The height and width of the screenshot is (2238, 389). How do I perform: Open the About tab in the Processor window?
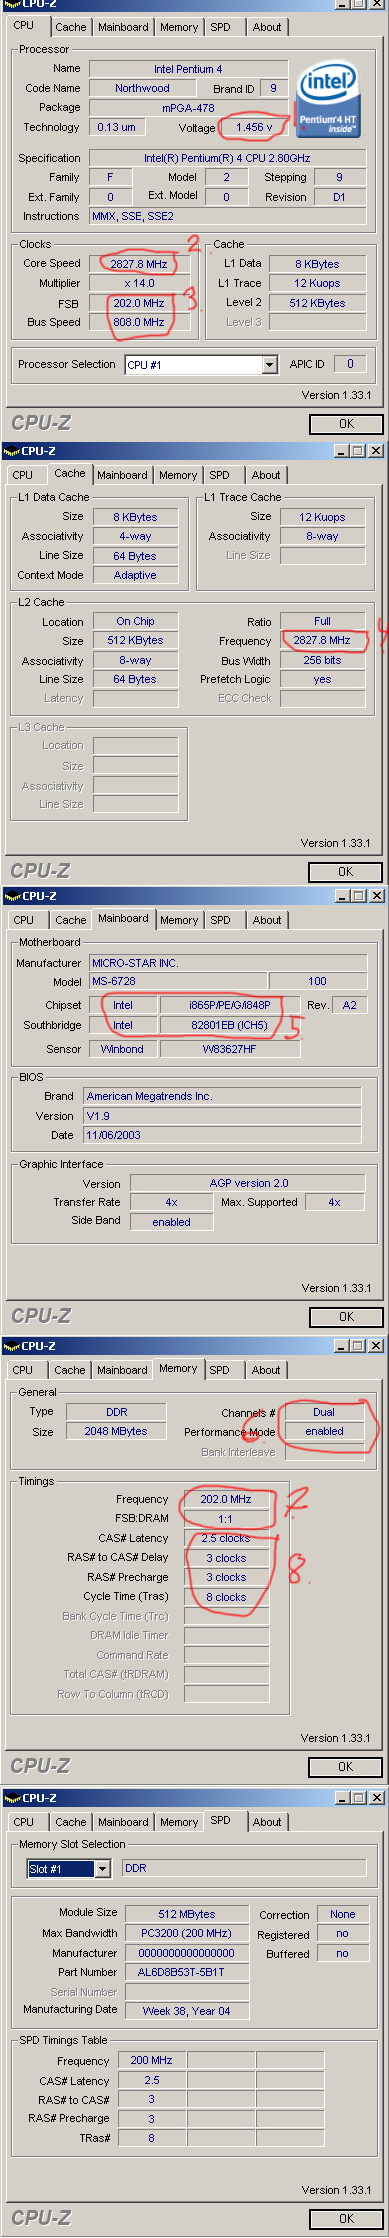pyautogui.click(x=267, y=27)
